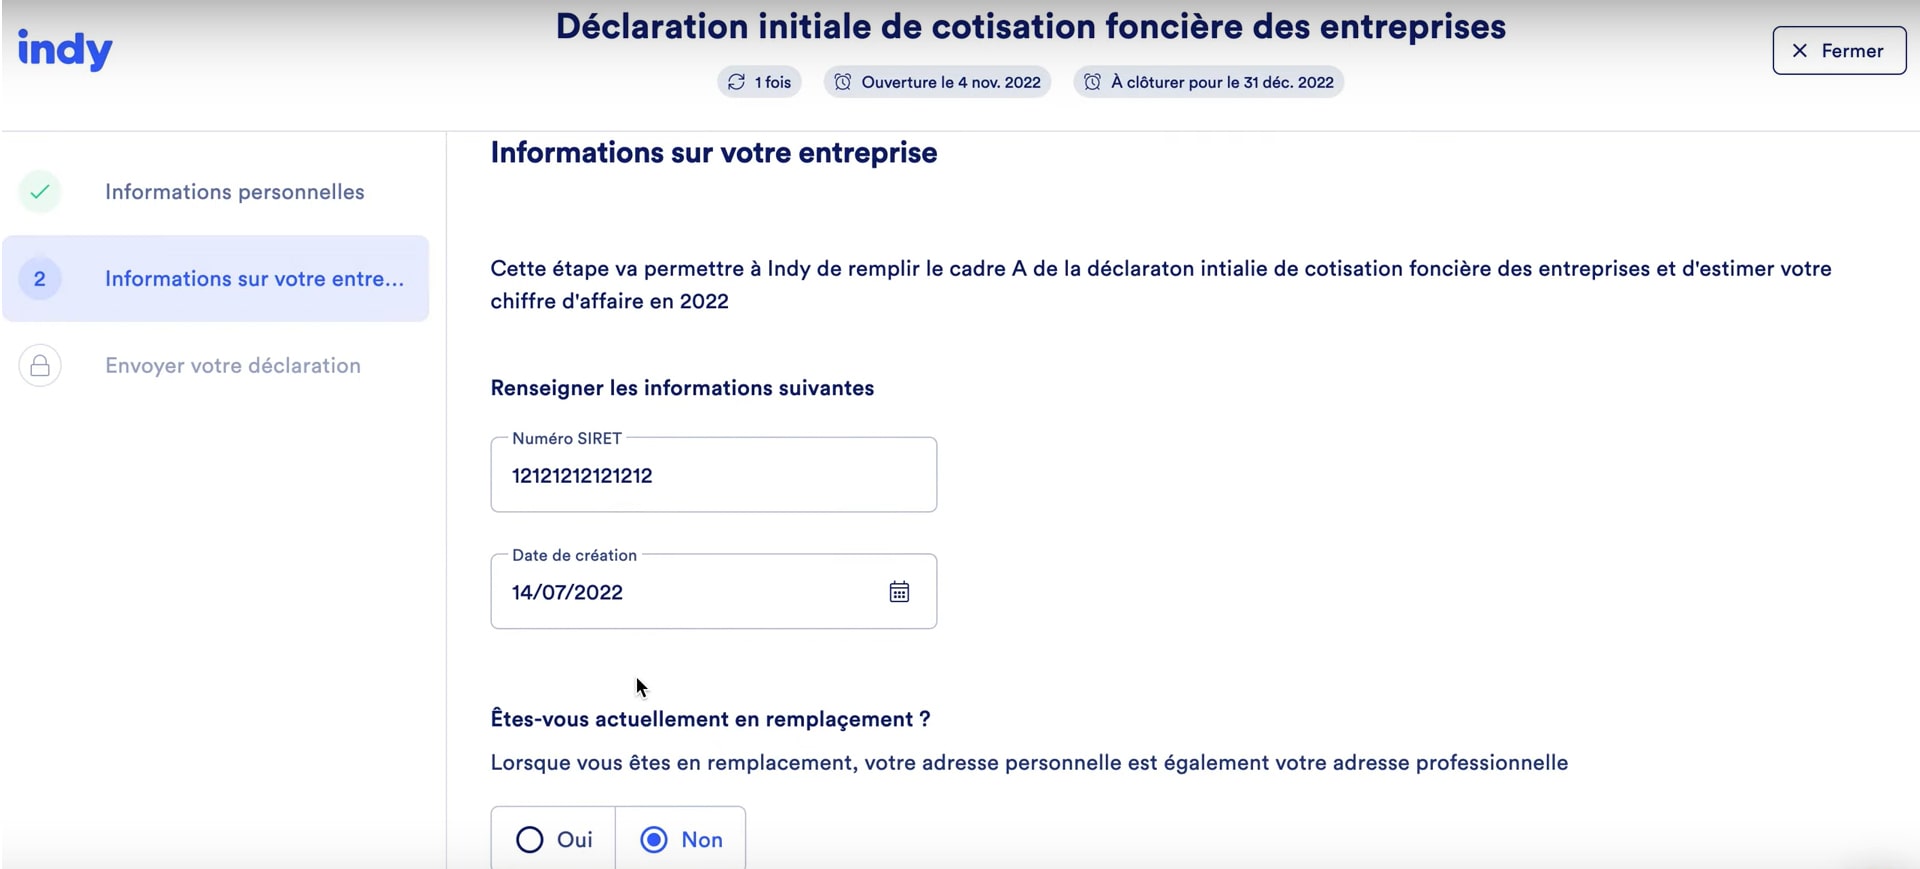Click the alarm clock icon beside 'À clôturer'

(1092, 82)
